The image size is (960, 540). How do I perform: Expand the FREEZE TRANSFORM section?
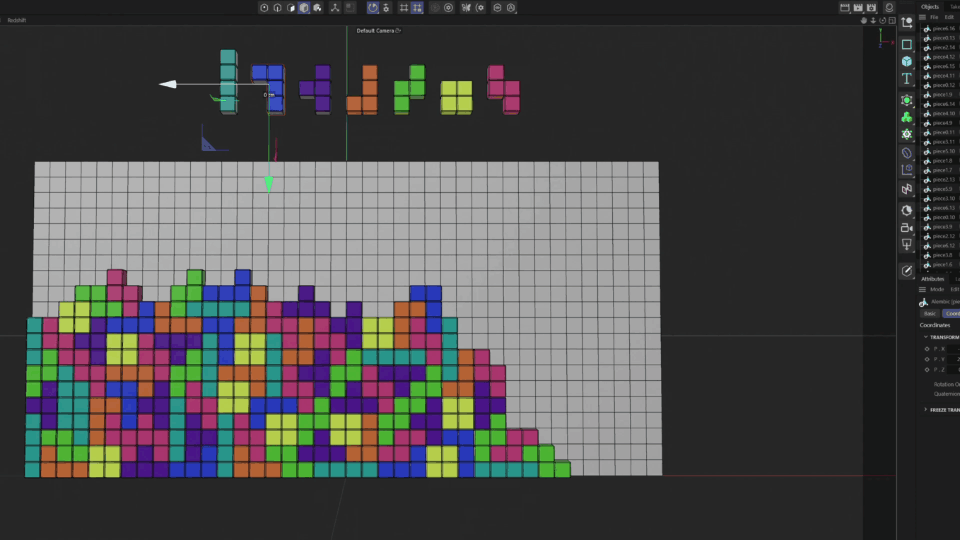(926, 410)
